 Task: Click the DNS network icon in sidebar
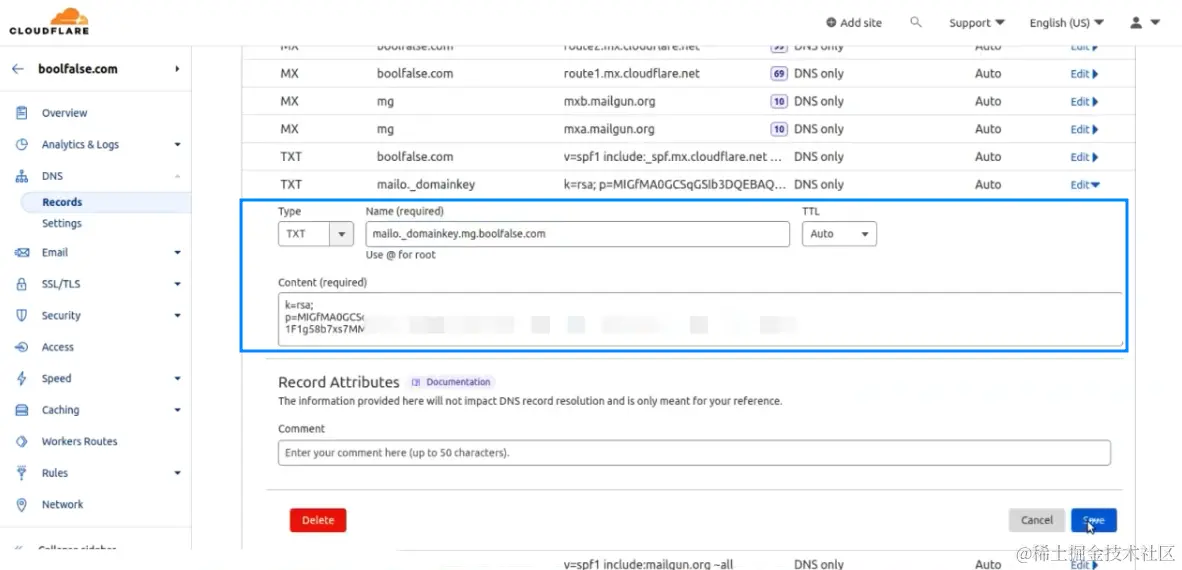[22, 176]
